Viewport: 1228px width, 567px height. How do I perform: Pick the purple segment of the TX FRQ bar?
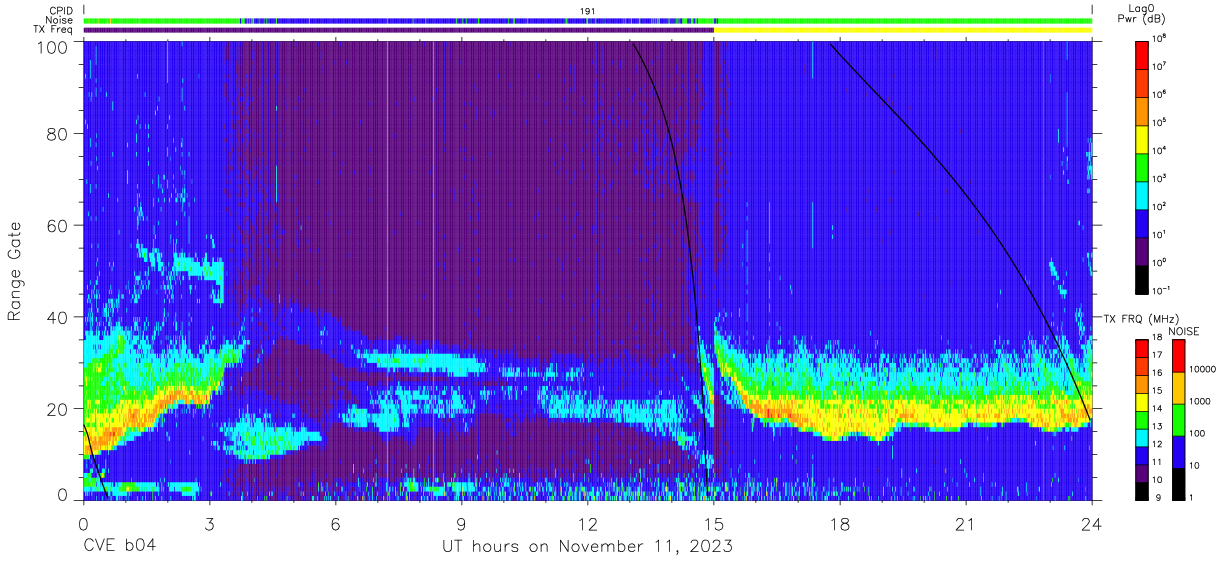click(x=1142, y=473)
